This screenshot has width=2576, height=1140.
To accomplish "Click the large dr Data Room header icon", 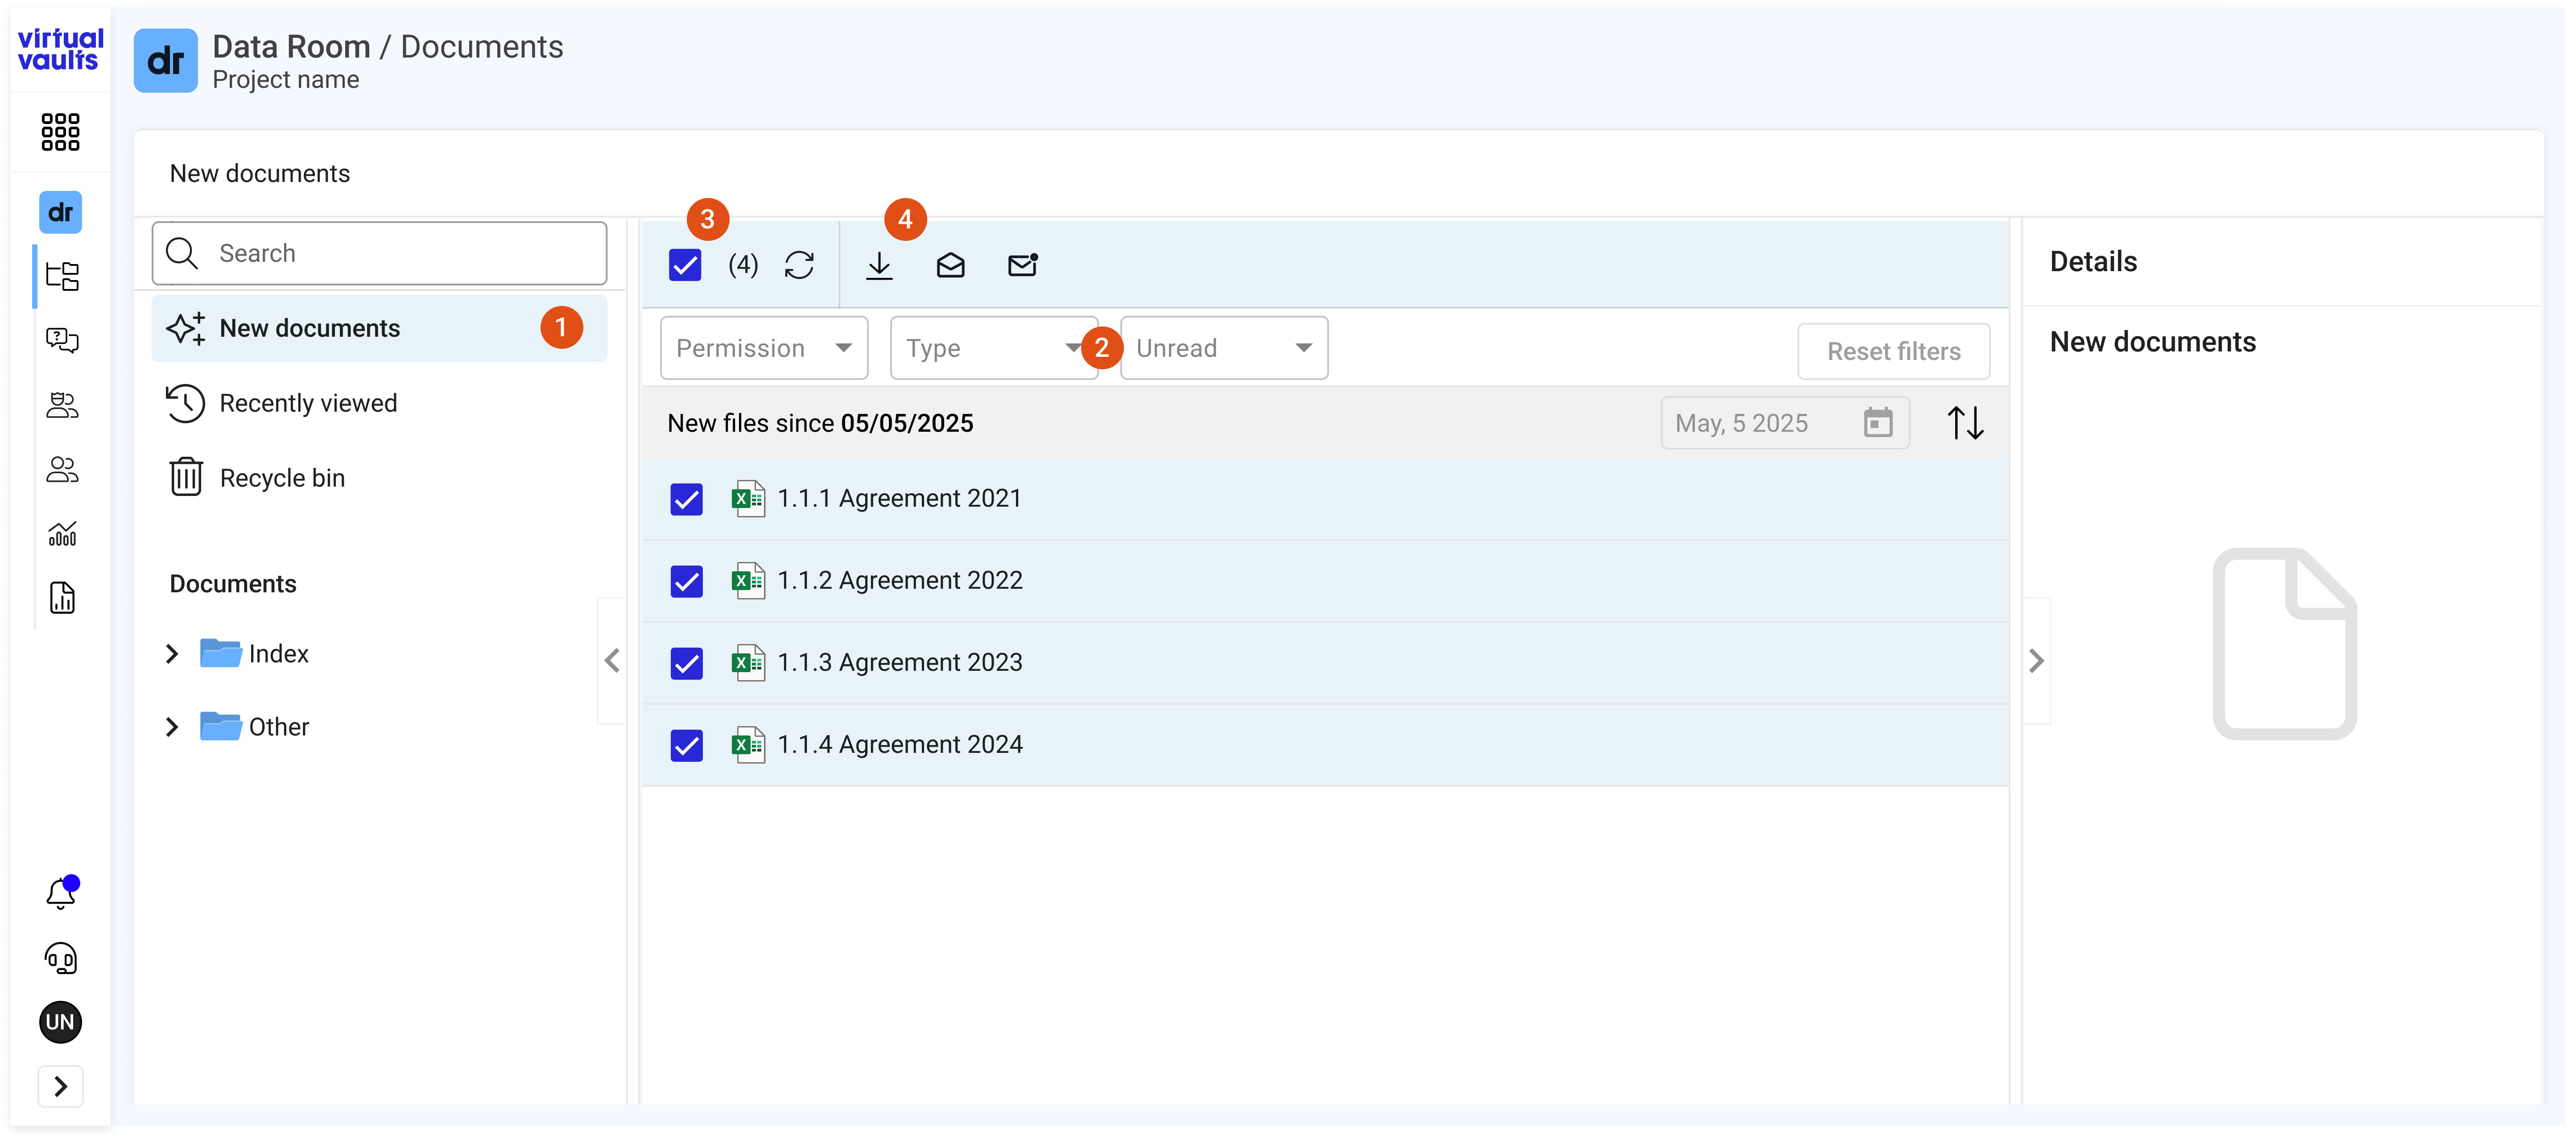I will (x=165, y=61).
